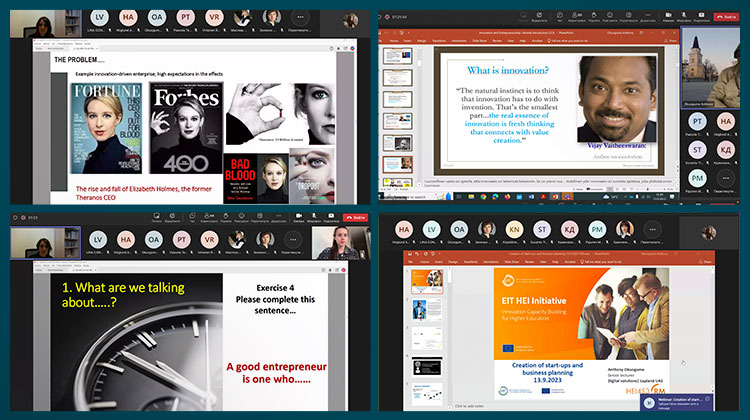Toggle microphone in the top-right call toolbar
The height and width of the screenshot is (420, 750).
coord(684,17)
